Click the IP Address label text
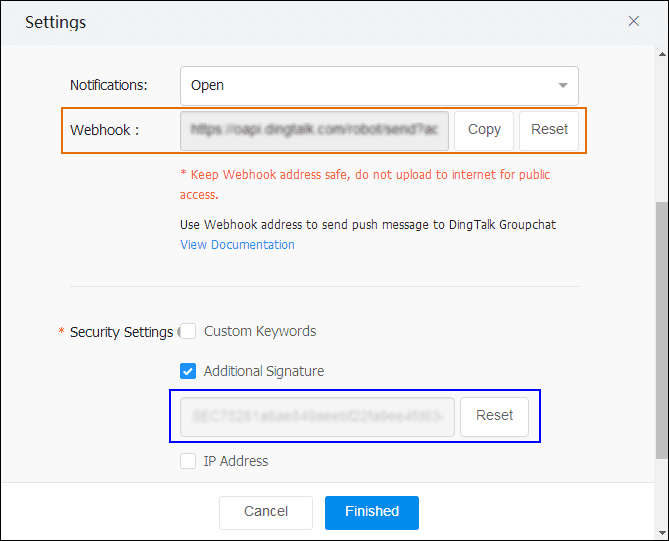The height and width of the screenshot is (541, 669). tap(236, 461)
